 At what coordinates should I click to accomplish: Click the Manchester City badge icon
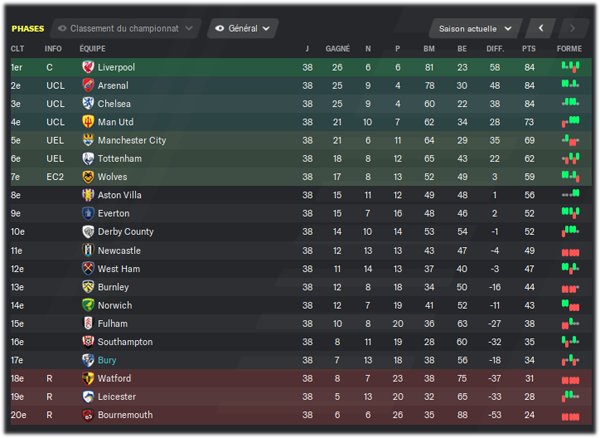coord(88,140)
